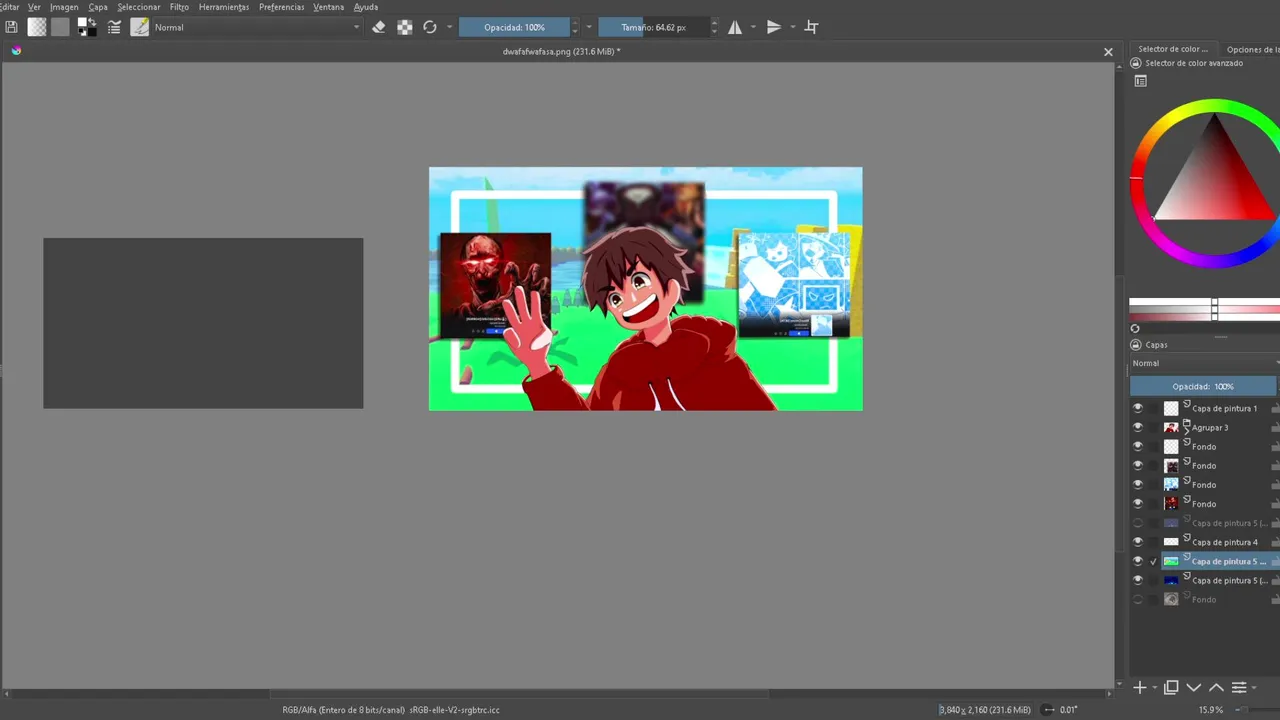This screenshot has width=1280, height=720.
Task: Toggle vertical mirror tool
Action: tap(773, 27)
